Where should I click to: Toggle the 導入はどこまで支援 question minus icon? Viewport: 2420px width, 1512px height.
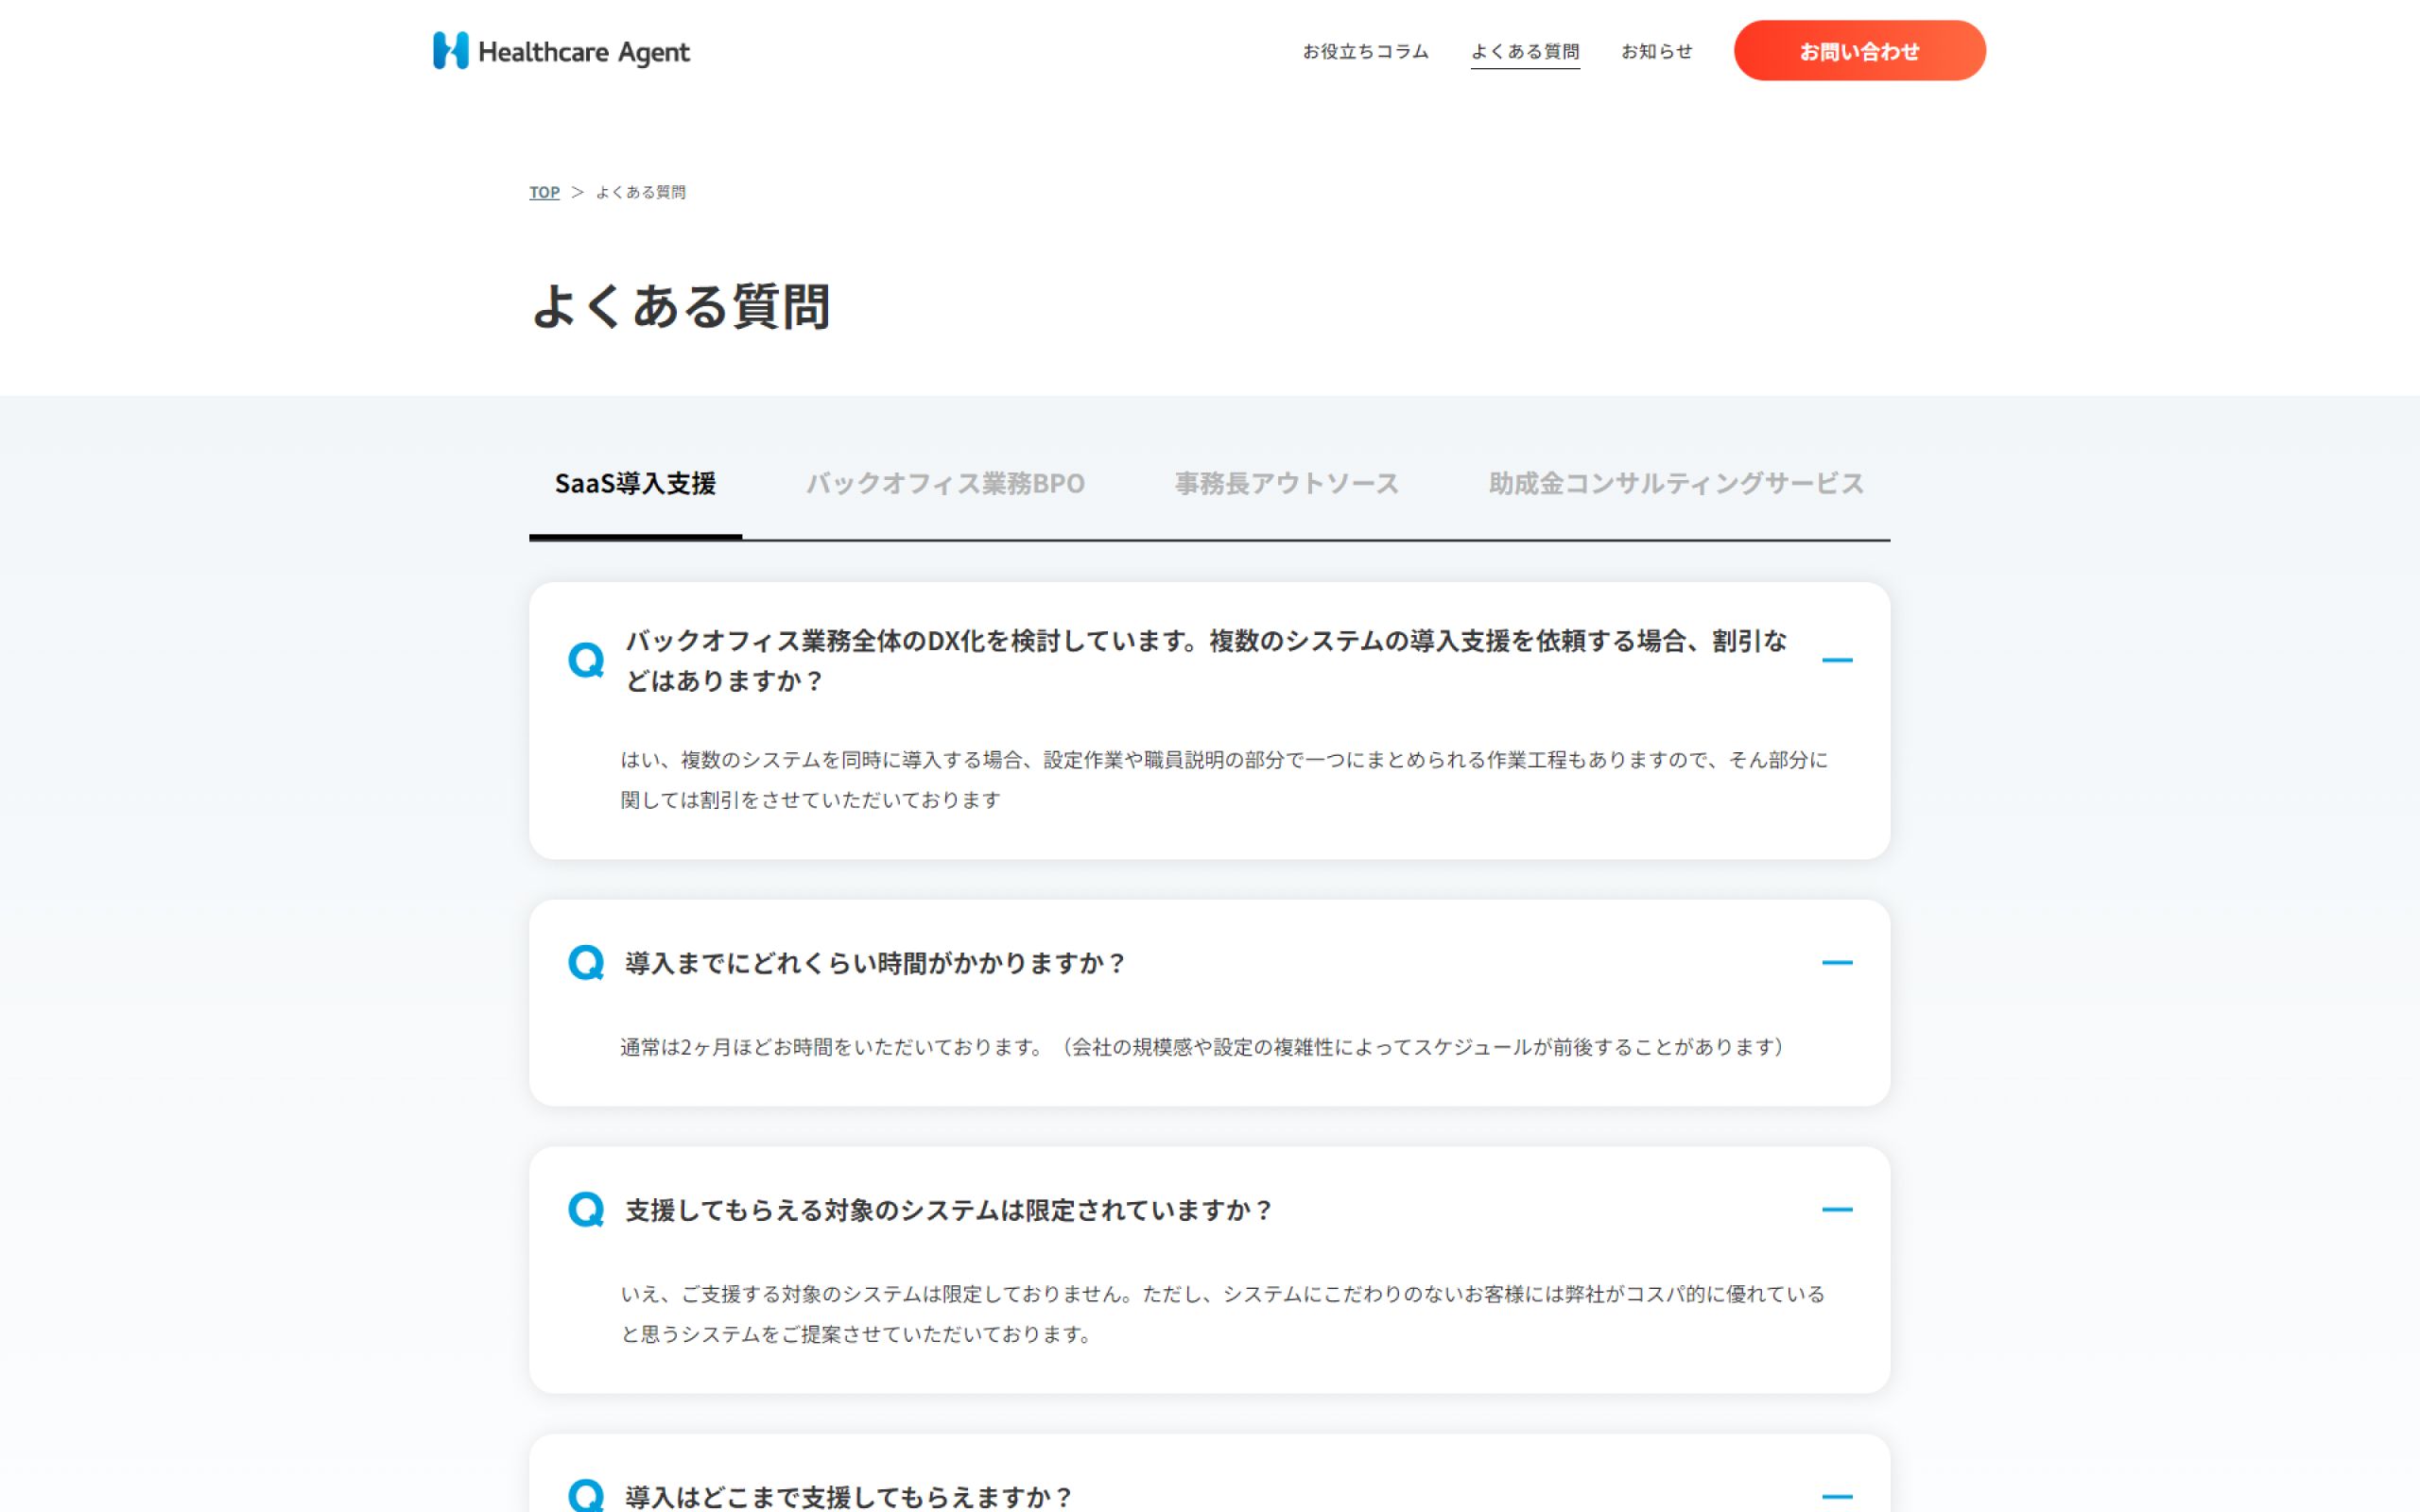(1836, 1496)
